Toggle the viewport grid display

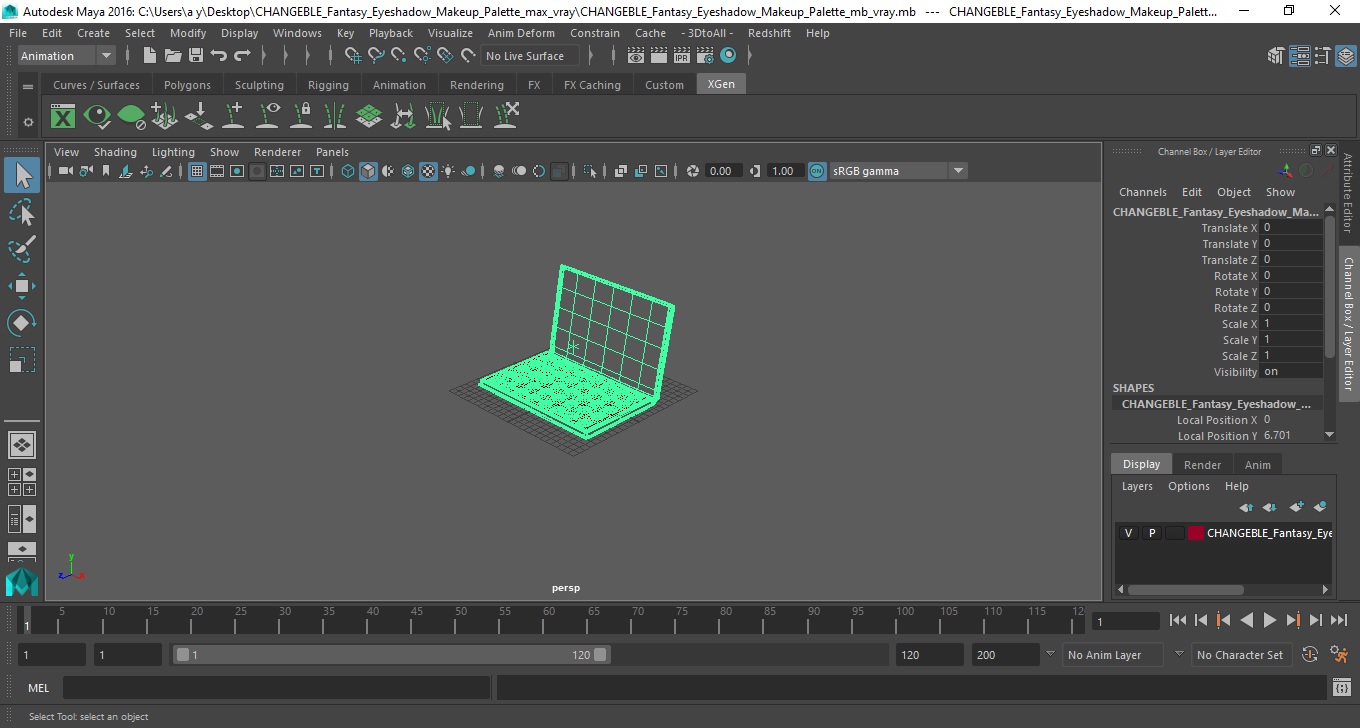pos(197,171)
